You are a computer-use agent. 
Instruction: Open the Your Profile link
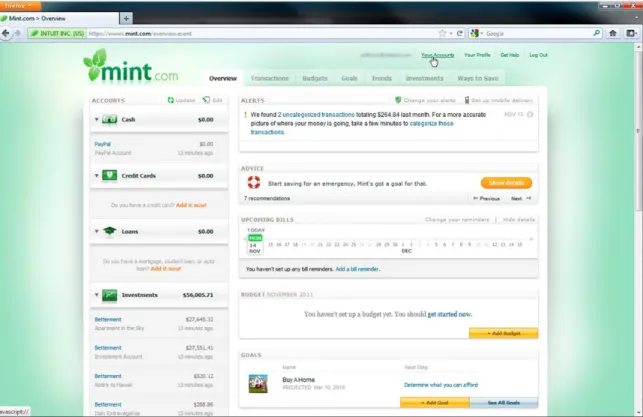tap(477, 55)
